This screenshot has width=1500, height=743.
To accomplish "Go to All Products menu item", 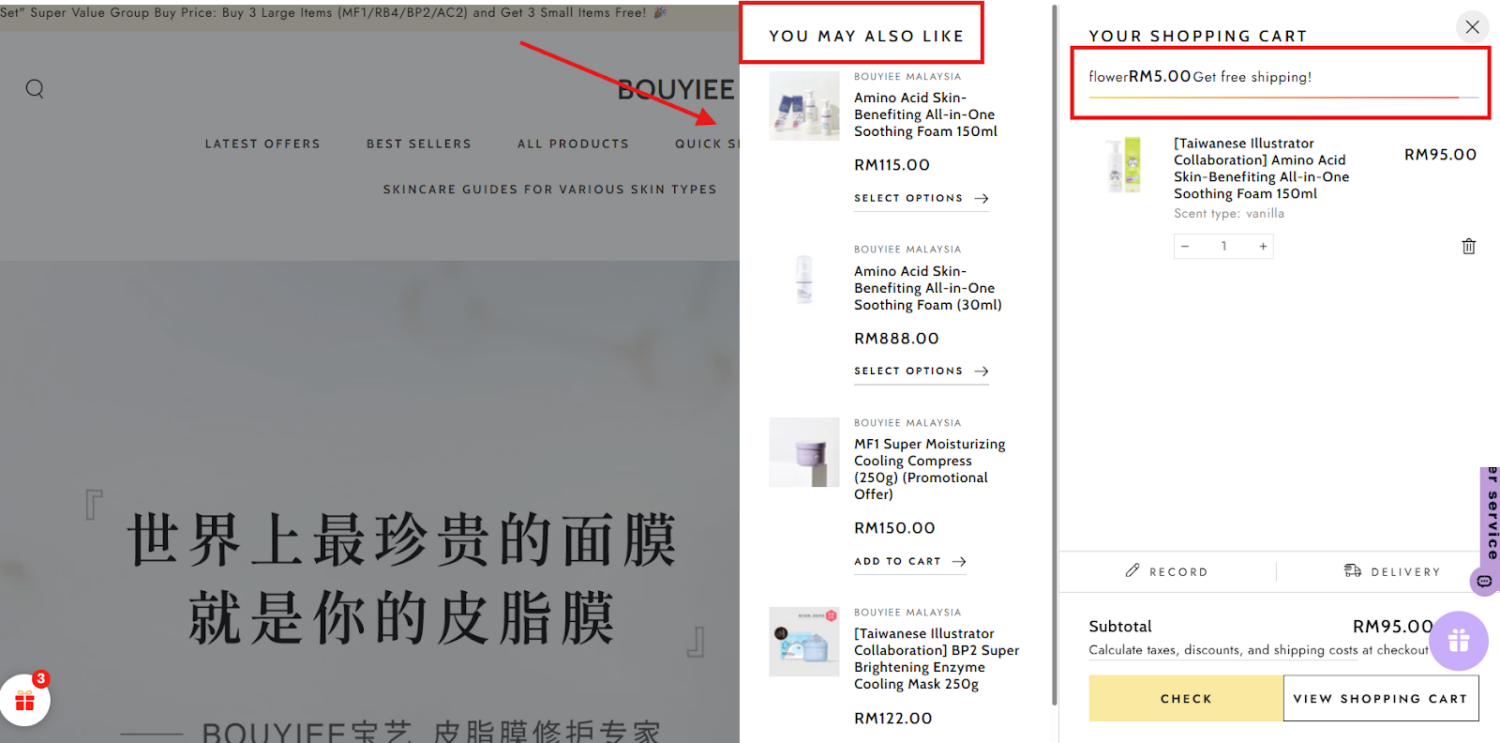I will (x=573, y=144).
